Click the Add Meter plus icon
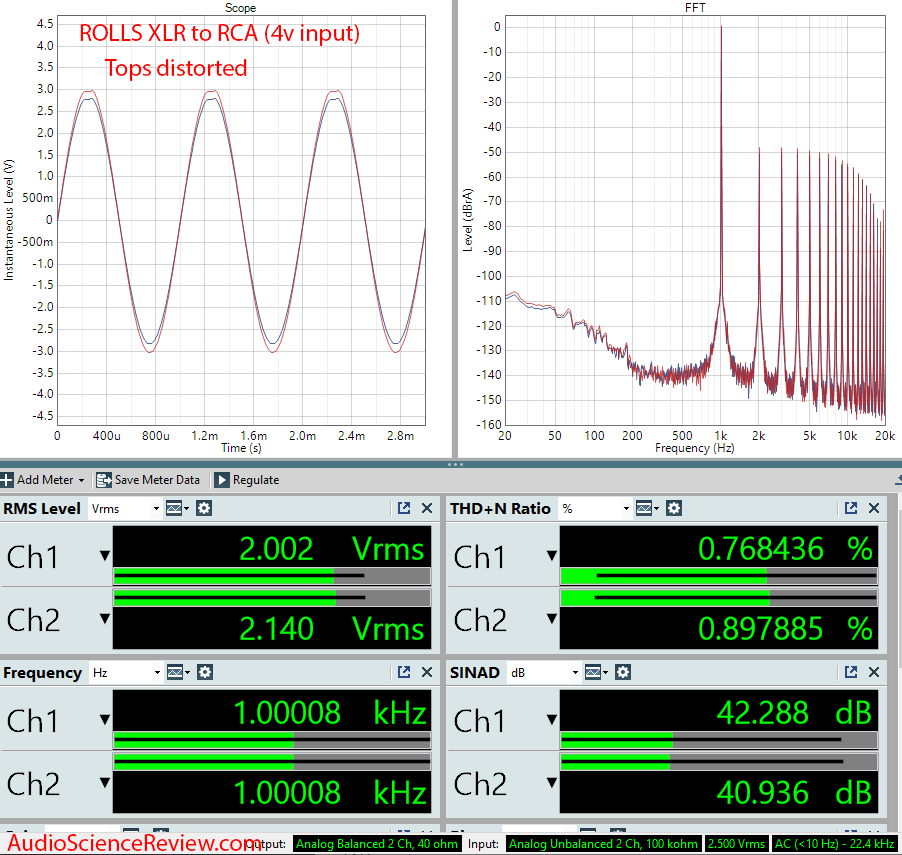The height and width of the screenshot is (855, 902). click(6, 480)
